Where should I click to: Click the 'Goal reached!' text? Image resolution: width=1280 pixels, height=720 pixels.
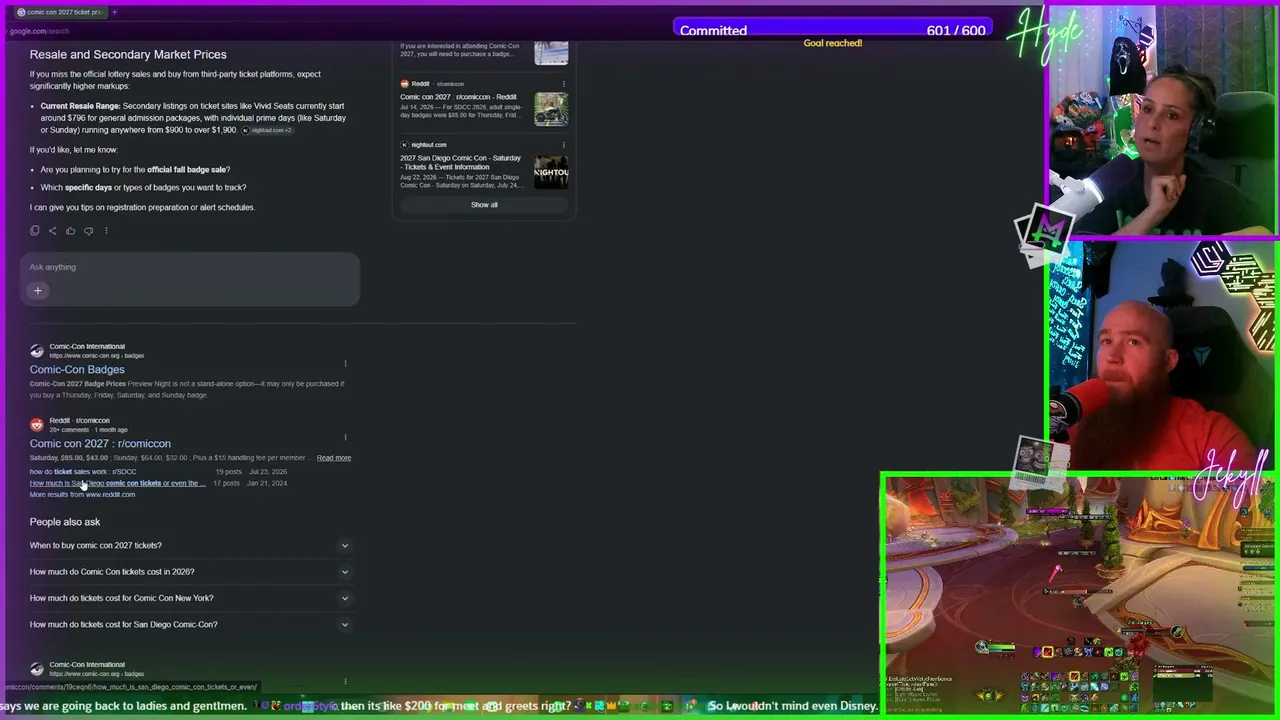pyautogui.click(x=833, y=43)
